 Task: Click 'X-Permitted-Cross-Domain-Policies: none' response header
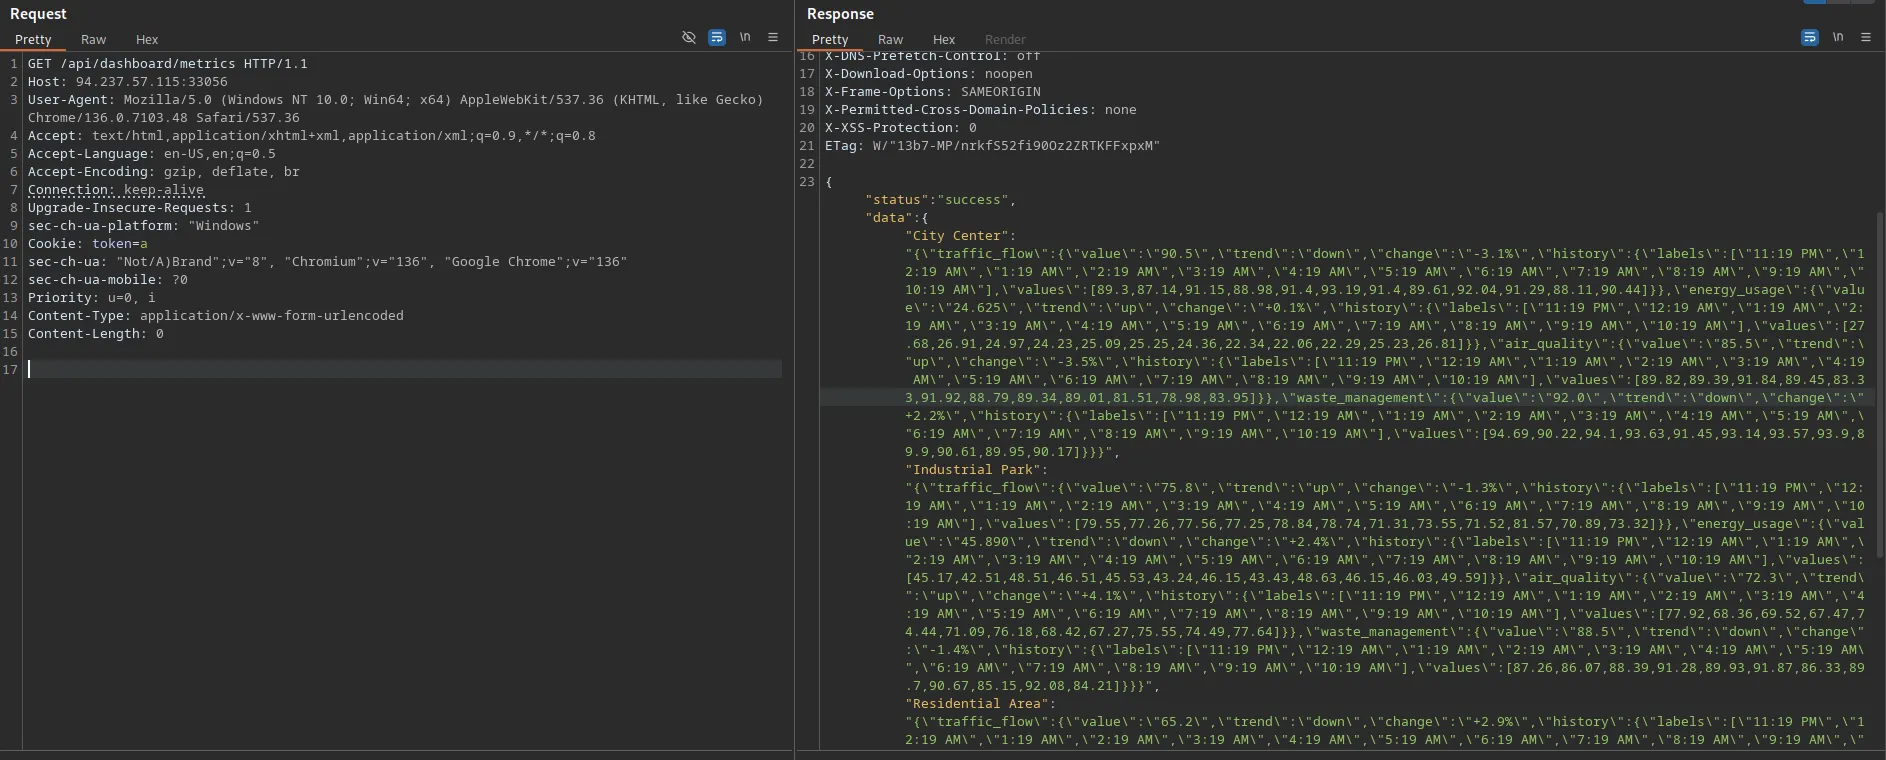[x=981, y=110]
